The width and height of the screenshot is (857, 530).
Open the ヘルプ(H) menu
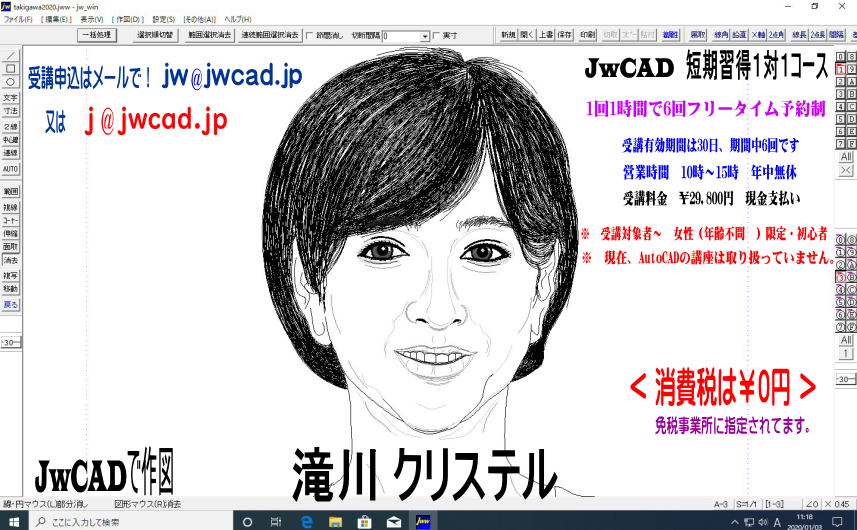point(238,19)
